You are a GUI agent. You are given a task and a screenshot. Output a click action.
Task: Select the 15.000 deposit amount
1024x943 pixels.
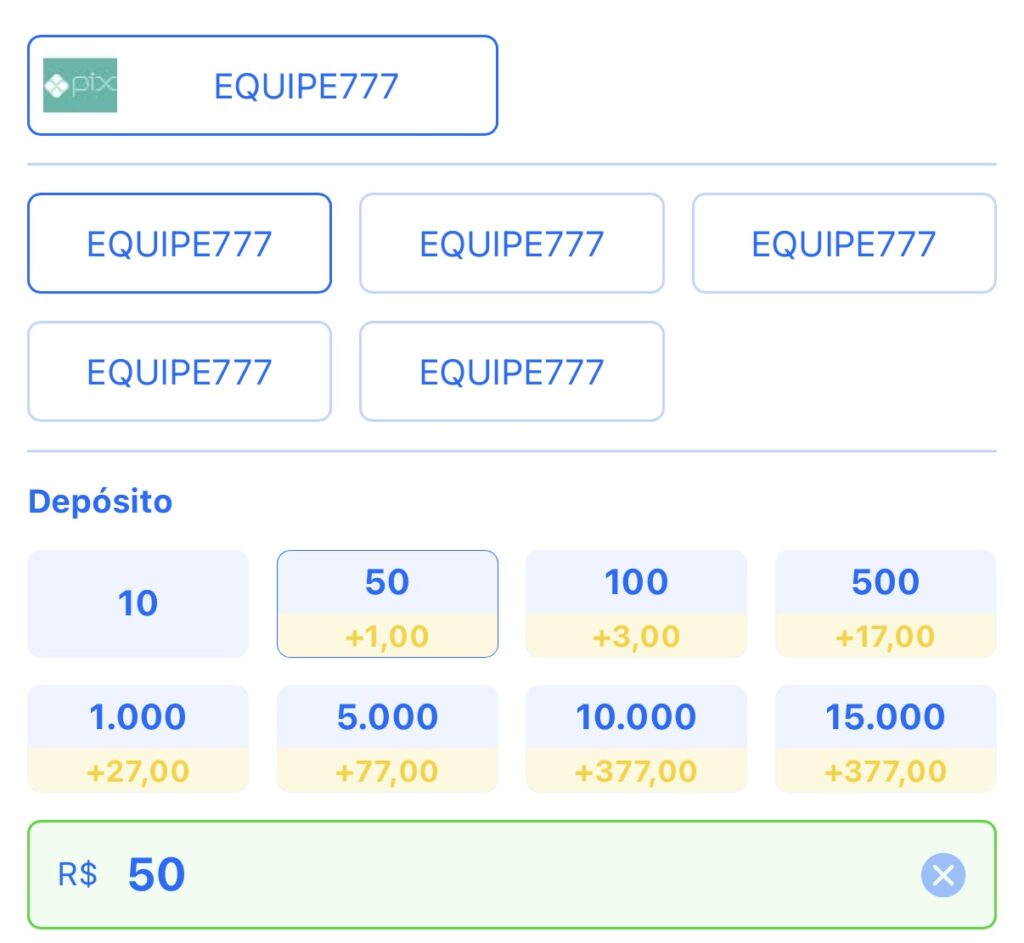click(x=886, y=739)
